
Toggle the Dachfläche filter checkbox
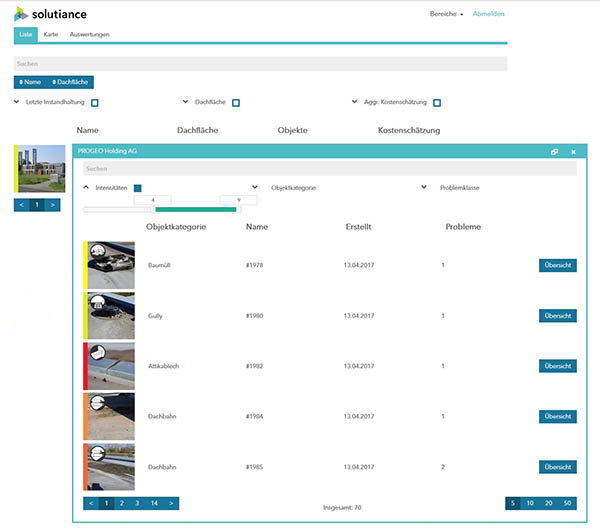[236, 103]
